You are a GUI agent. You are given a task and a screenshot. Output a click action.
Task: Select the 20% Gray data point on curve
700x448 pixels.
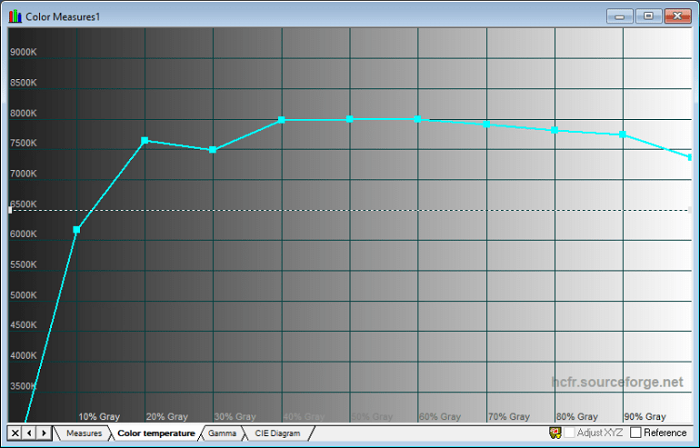[145, 141]
